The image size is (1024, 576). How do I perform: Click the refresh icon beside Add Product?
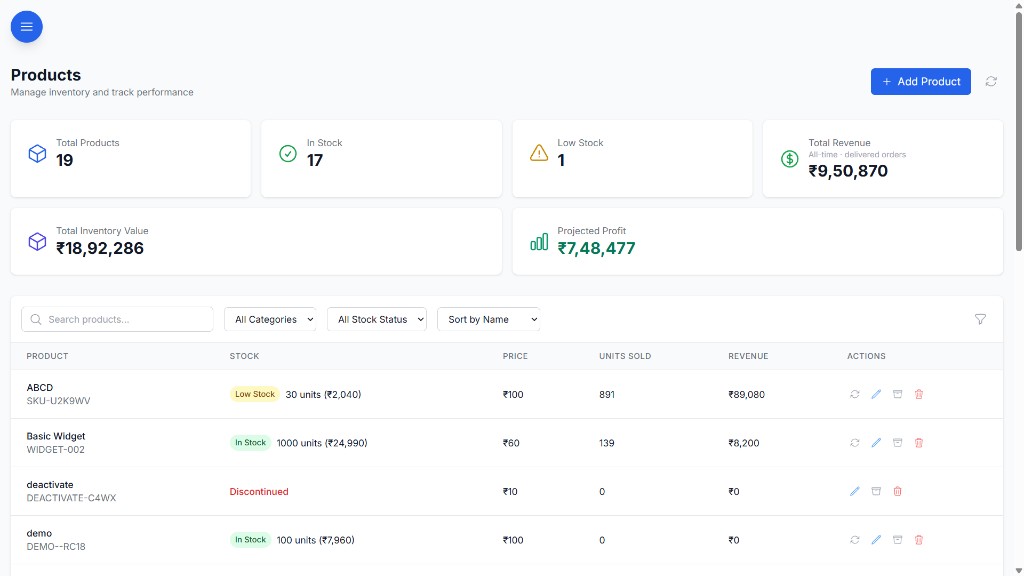tap(991, 82)
